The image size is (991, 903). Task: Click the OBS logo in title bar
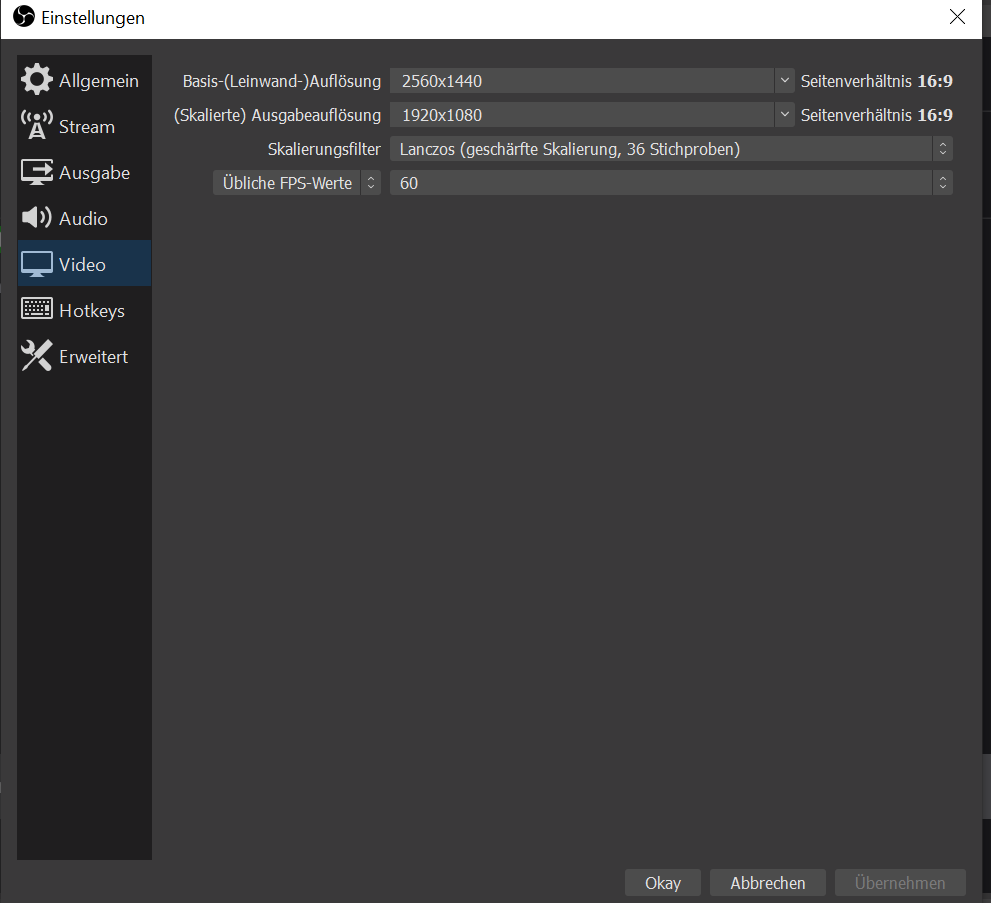[23, 18]
